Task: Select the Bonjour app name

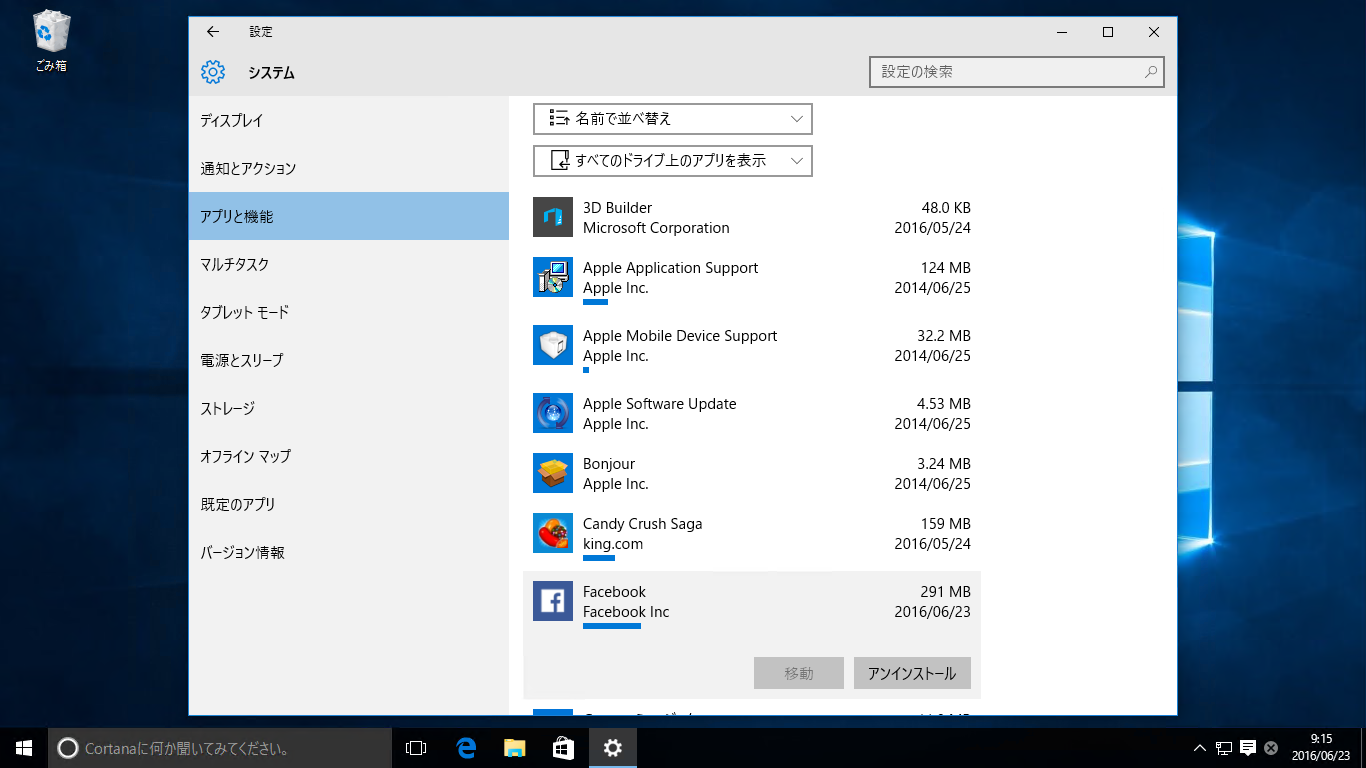Action: point(609,464)
